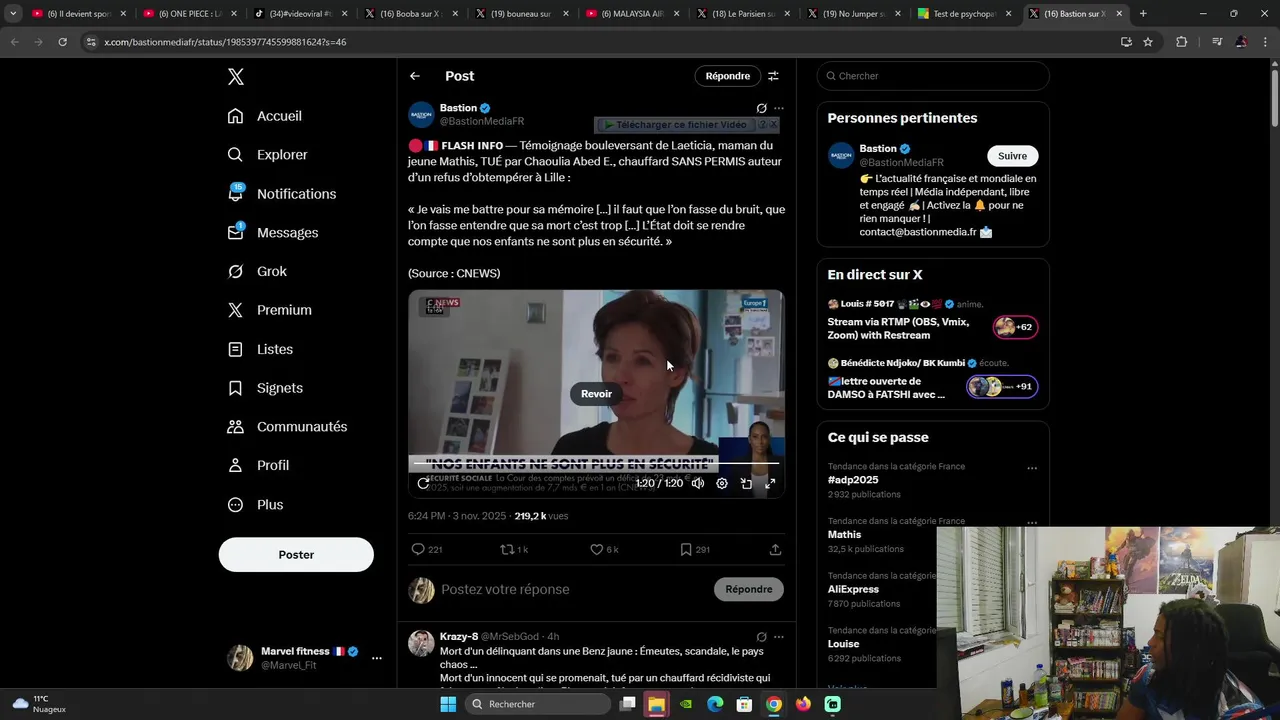Open the three-dot menu for #adp2025 trend
The height and width of the screenshot is (720, 1280).
(1032, 468)
